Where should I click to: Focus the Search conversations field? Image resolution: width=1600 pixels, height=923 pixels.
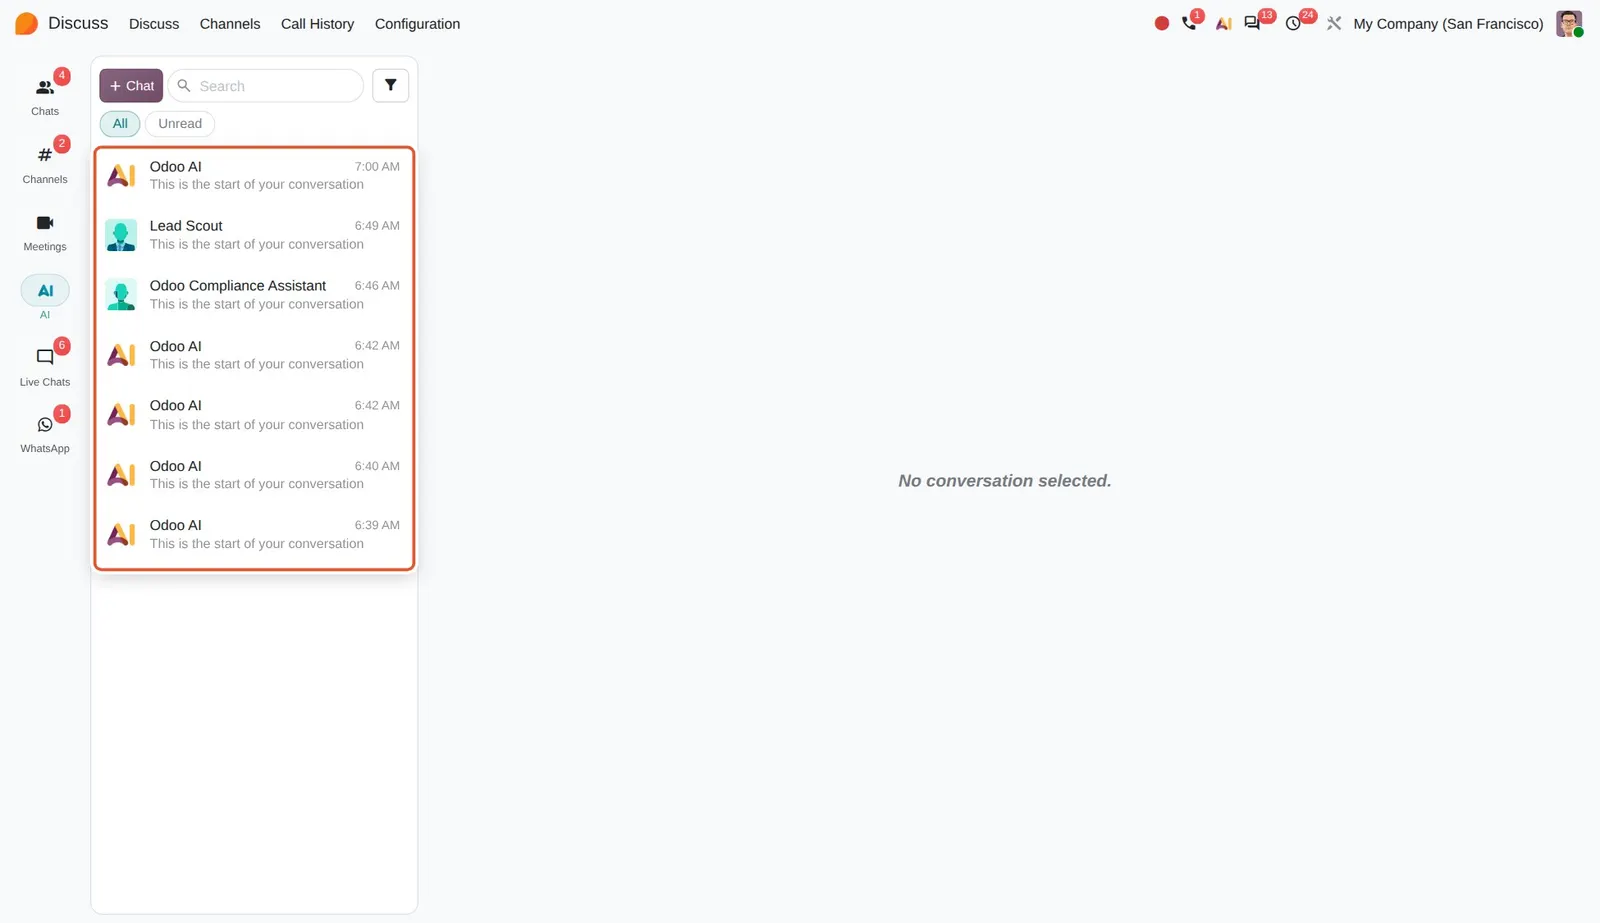pyautogui.click(x=266, y=86)
